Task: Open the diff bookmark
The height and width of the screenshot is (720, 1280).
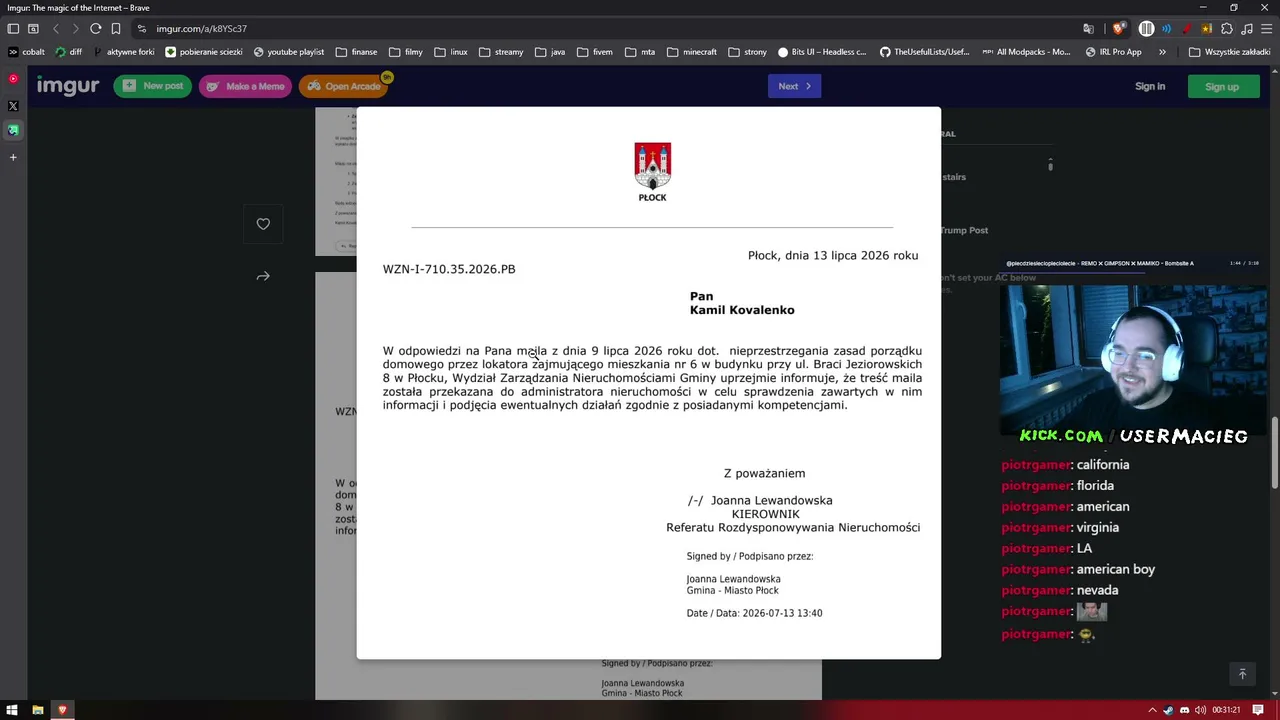Action: point(69,52)
